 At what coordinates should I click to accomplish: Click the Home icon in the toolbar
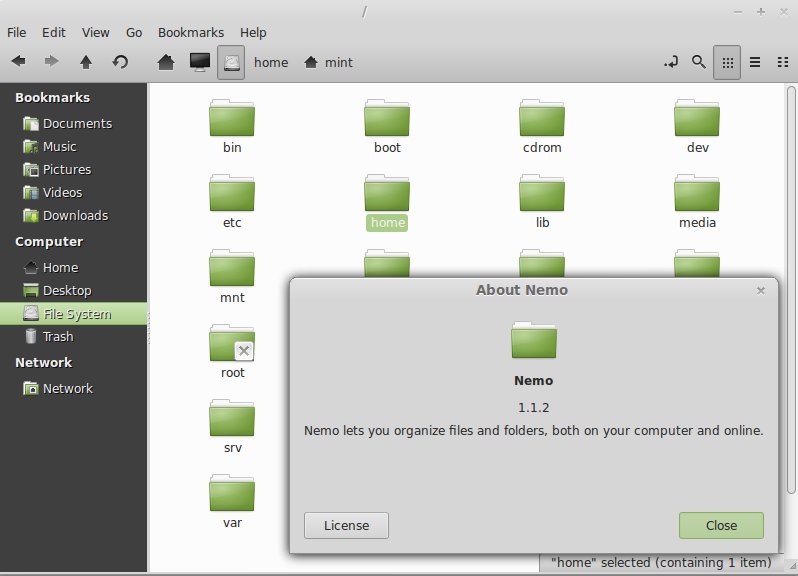(x=167, y=62)
